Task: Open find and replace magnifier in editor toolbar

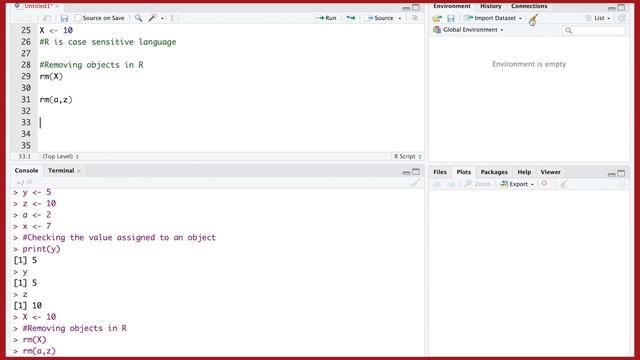Action: [139, 18]
